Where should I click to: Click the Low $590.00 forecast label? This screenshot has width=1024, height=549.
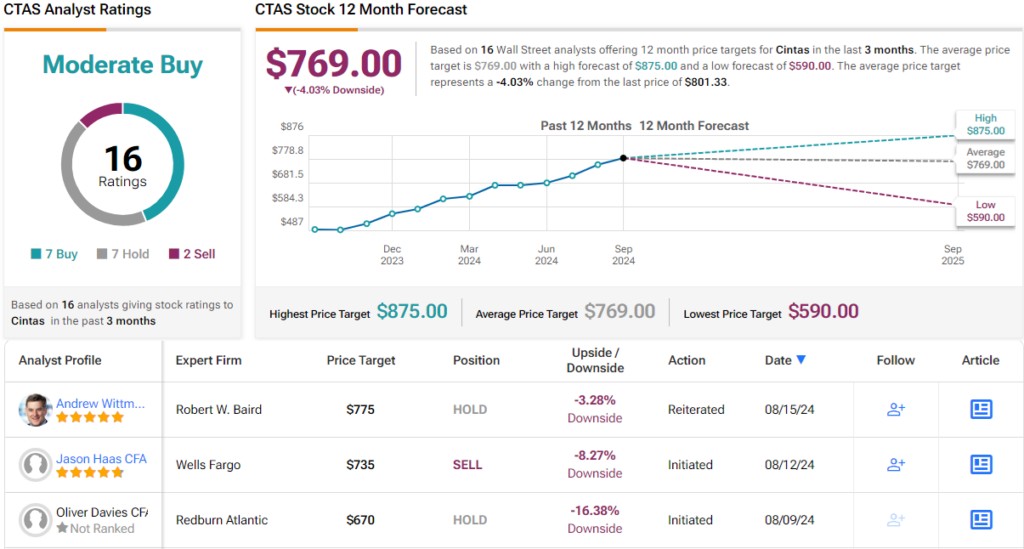click(x=985, y=211)
